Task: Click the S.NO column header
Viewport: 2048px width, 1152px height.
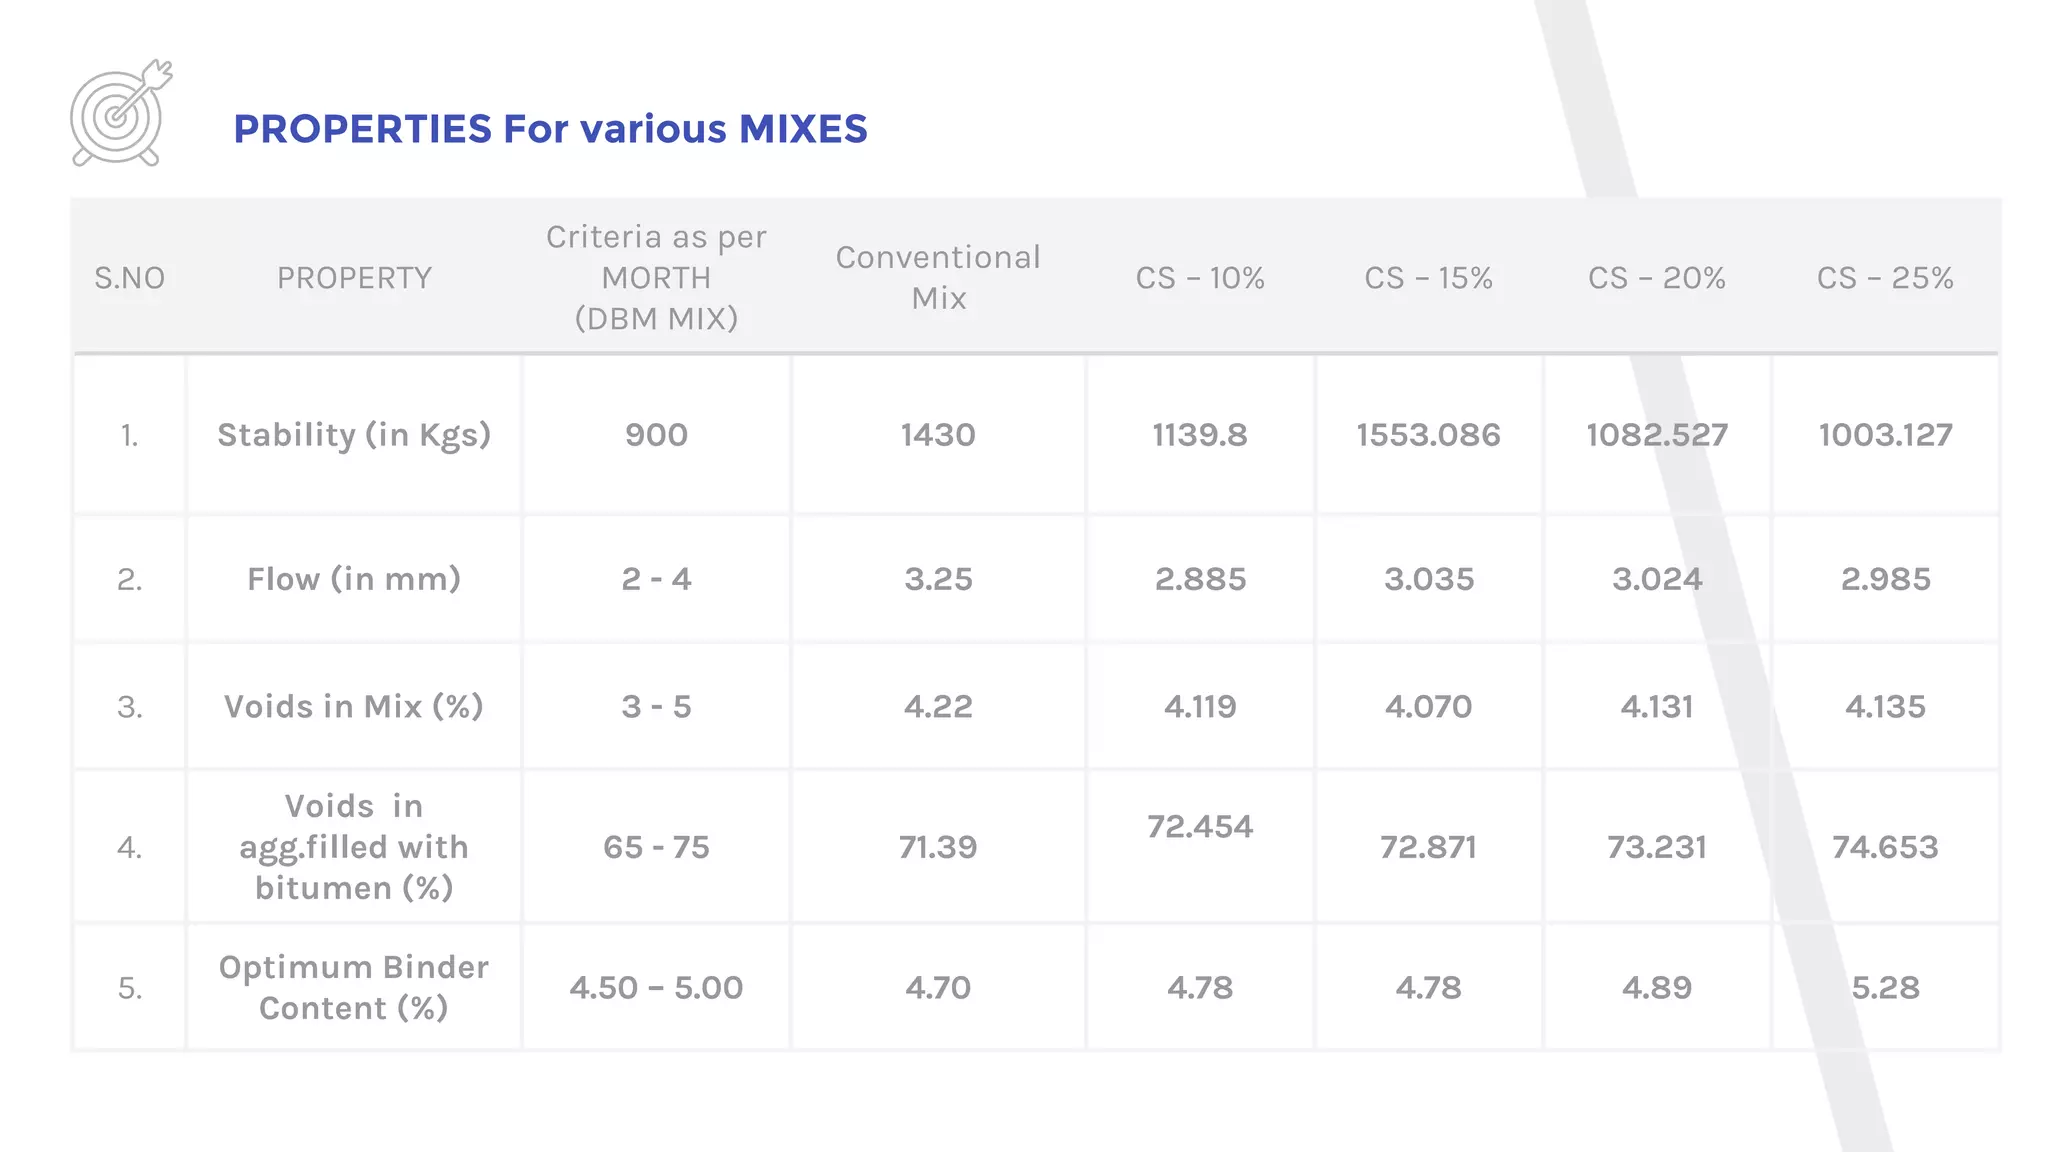Action: 129,278
